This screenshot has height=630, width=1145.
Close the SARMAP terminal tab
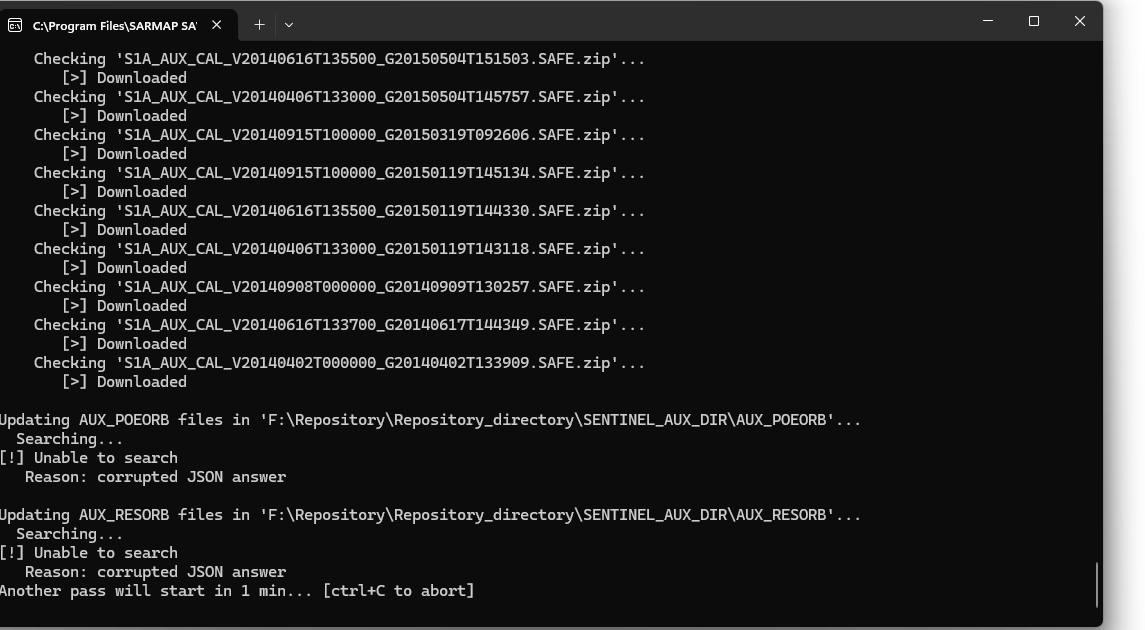[x=216, y=25]
